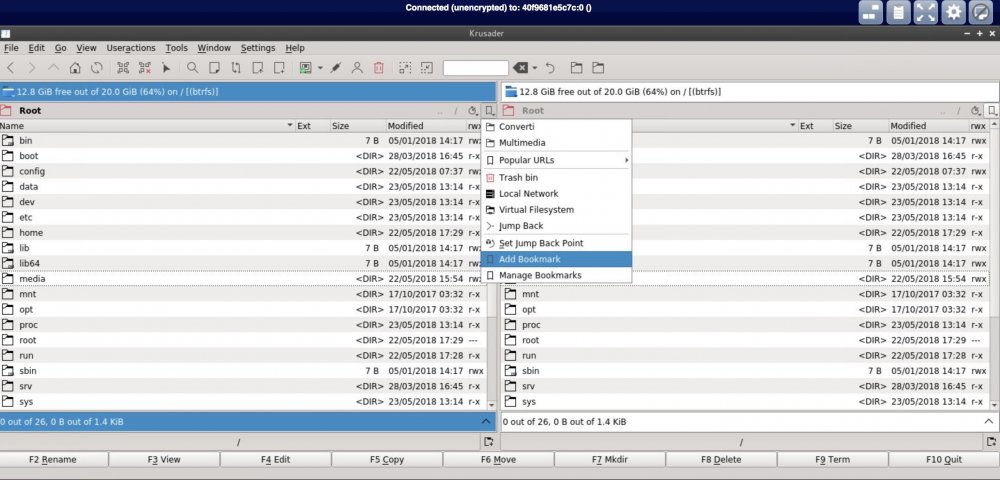Open the Useractions menu
Screen dimensions: 1000x480
[x=131, y=48]
